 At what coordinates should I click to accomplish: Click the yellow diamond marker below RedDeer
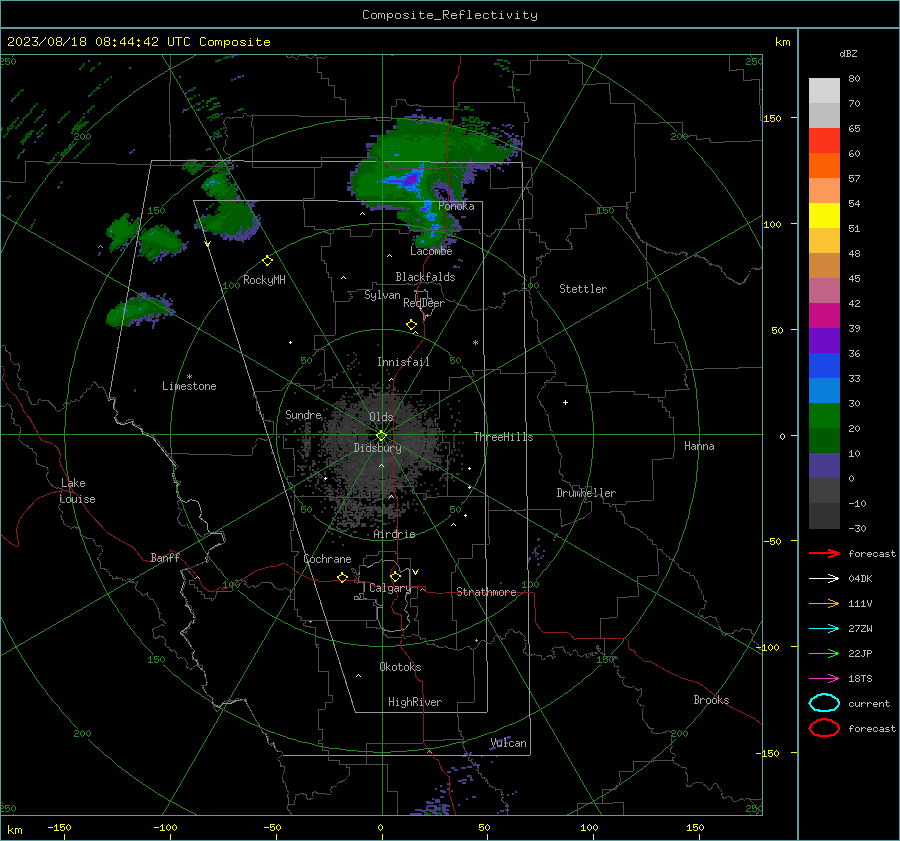coord(411,325)
